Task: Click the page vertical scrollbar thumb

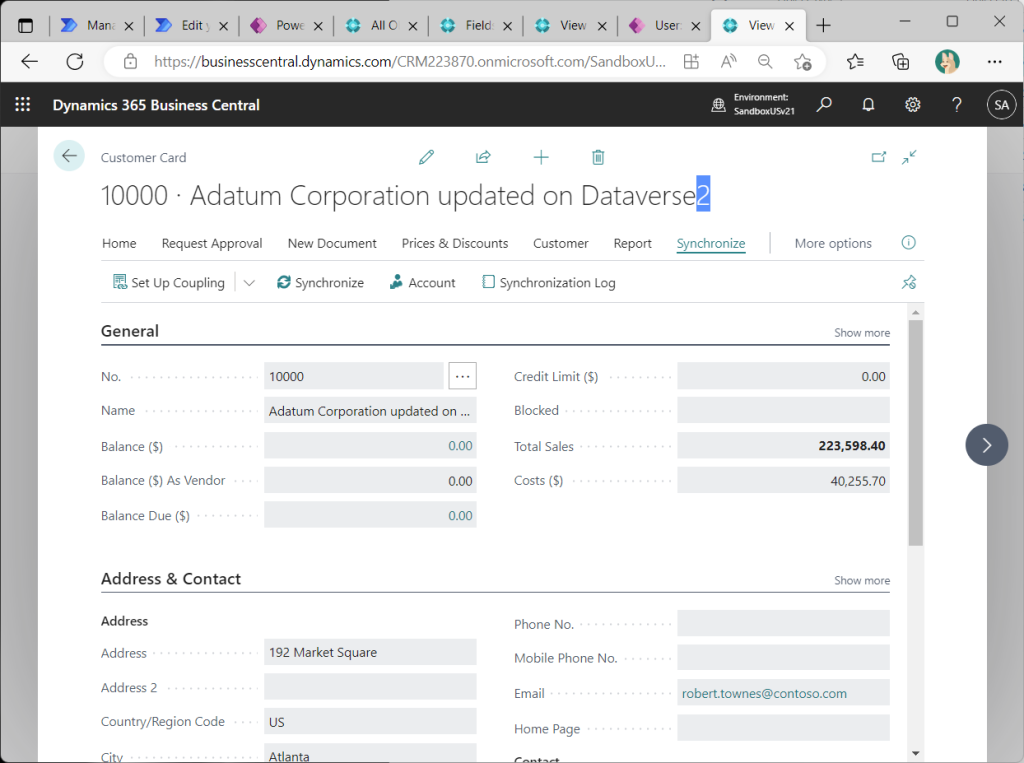Action: pyautogui.click(x=916, y=432)
